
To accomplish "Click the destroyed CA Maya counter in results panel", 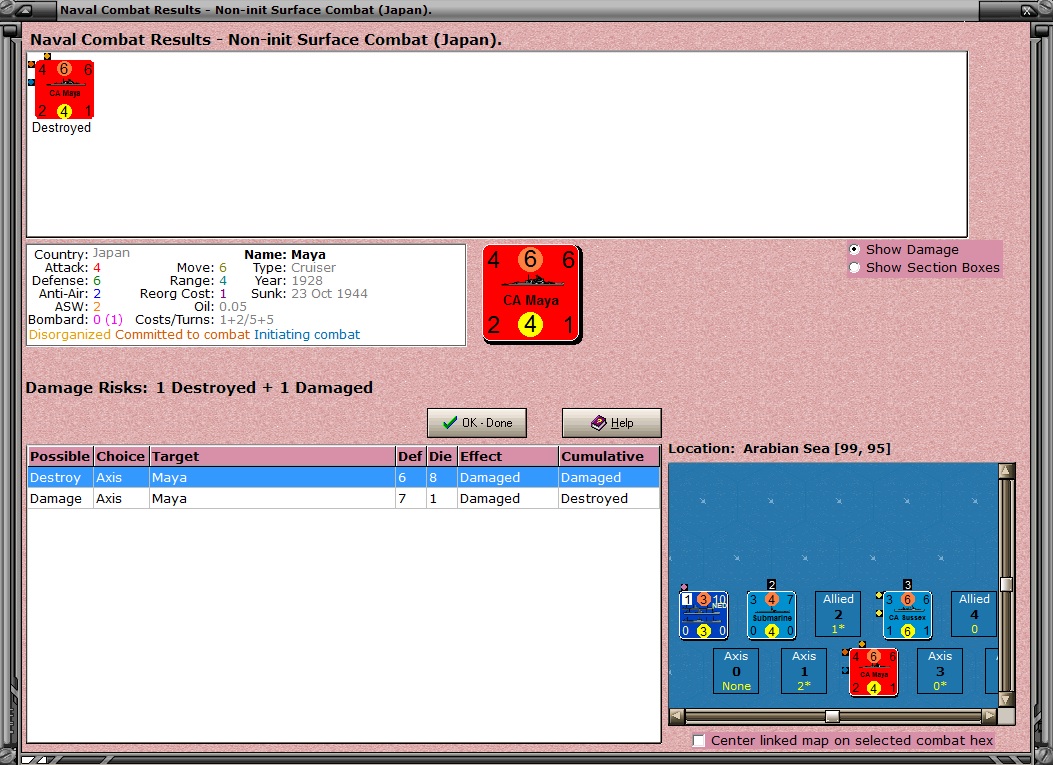I will pyautogui.click(x=64, y=89).
